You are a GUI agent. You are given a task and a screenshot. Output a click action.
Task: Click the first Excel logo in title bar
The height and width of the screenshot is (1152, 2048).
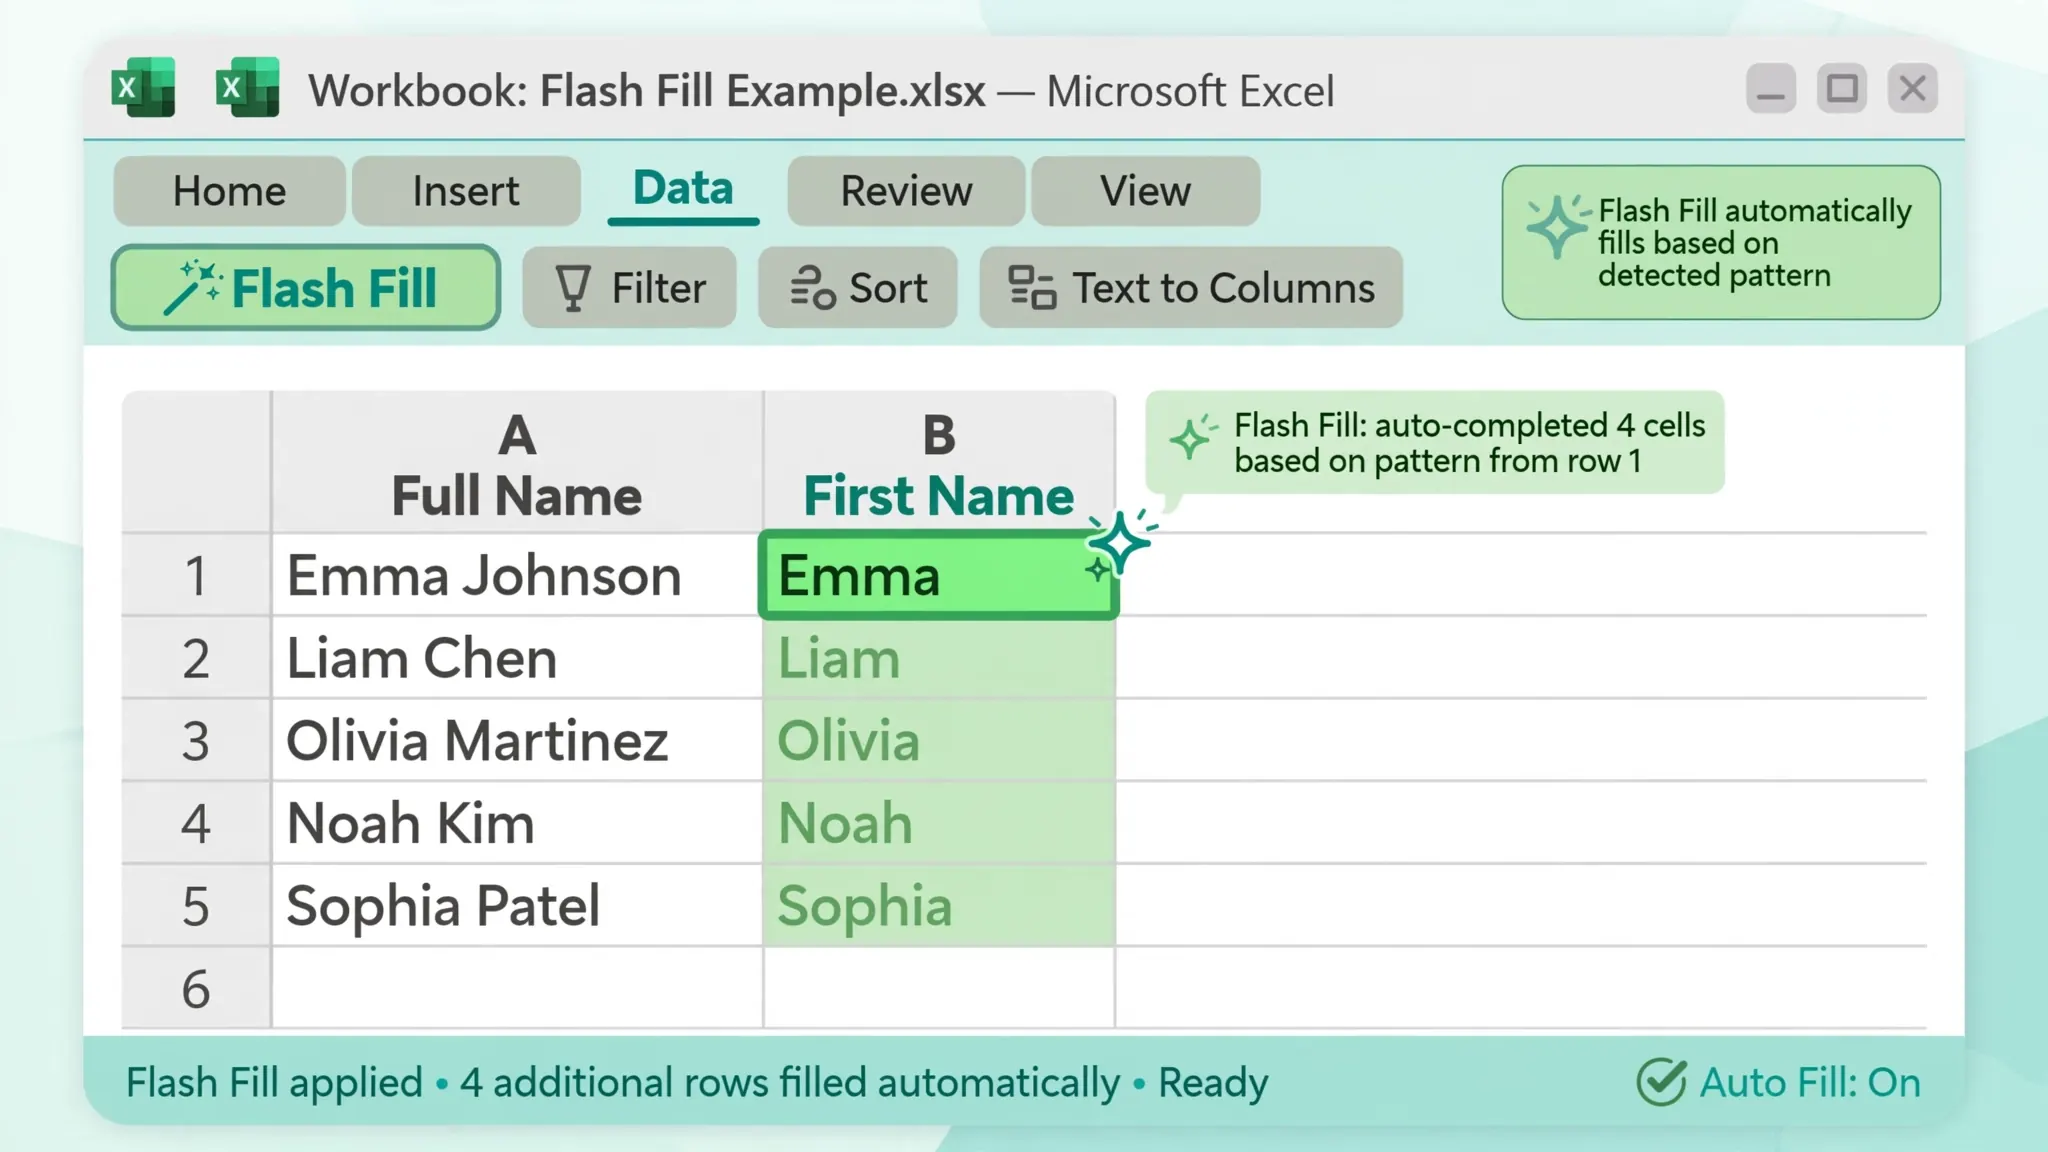tap(143, 89)
